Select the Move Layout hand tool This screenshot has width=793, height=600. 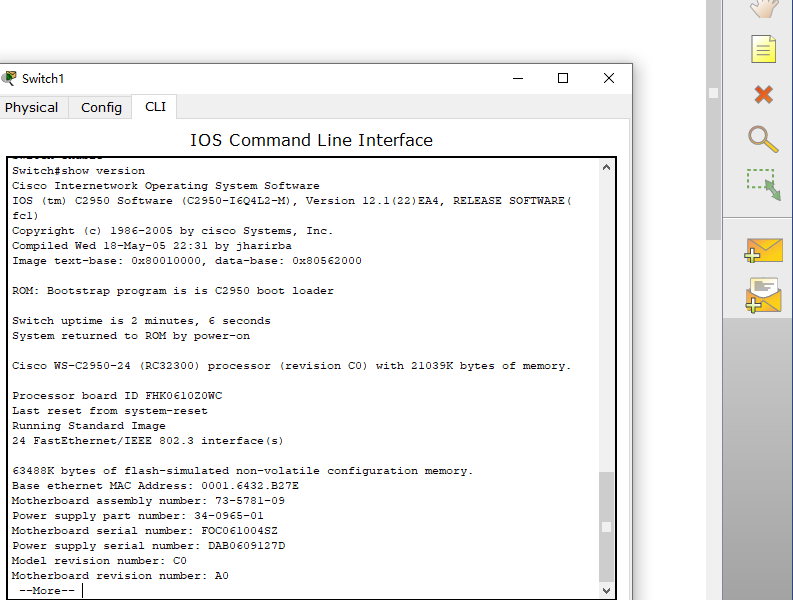click(764, 8)
